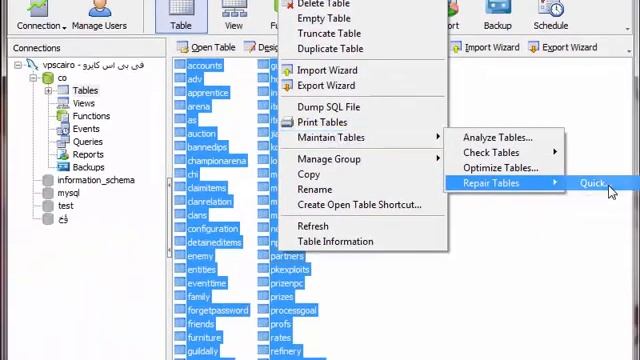Click the Open Table button
The image size is (640, 360).
click(x=206, y=47)
